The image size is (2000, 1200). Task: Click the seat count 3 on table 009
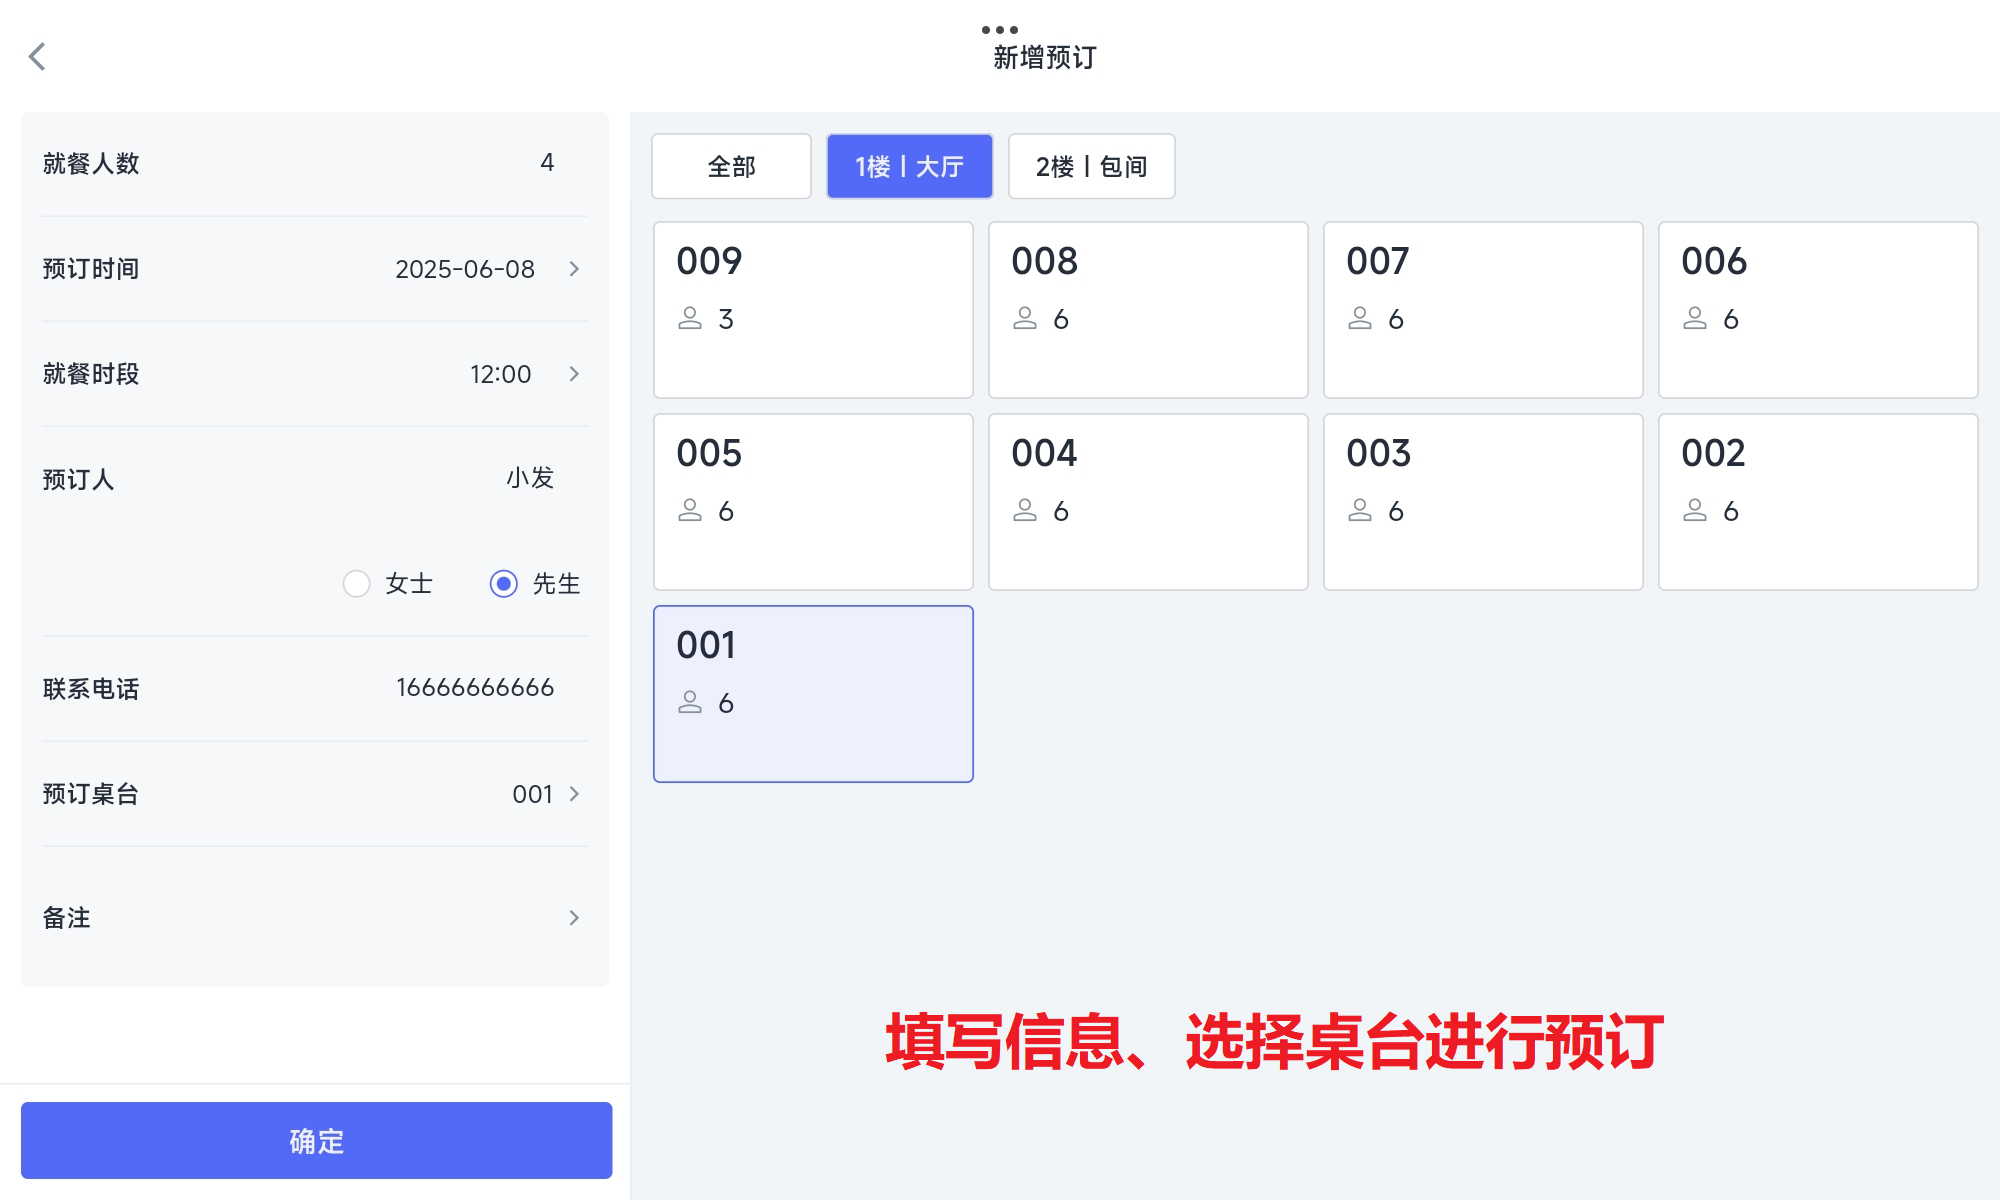[726, 319]
